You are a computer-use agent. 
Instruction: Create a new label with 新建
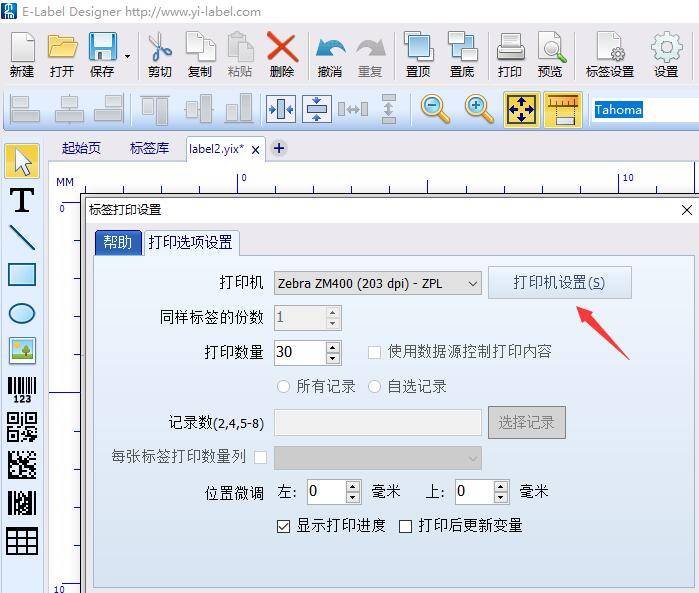point(22,54)
